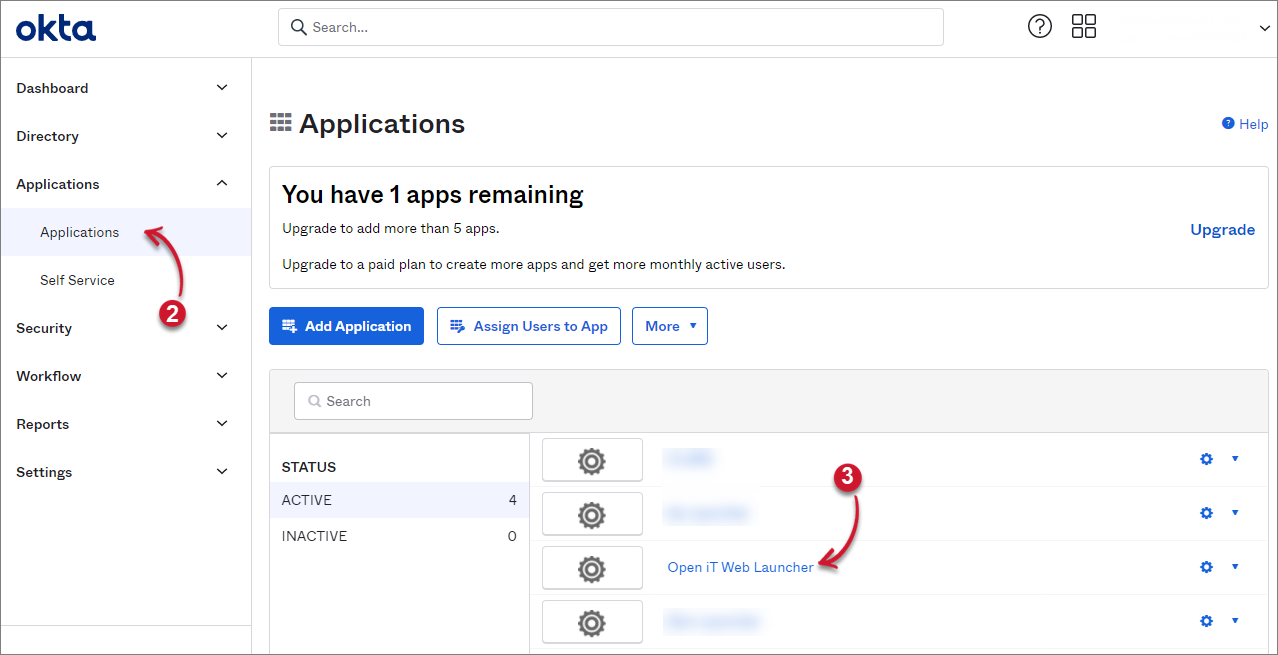1278x655 pixels.
Task: Collapse the Applications section in the sidebar
Action: point(221,183)
